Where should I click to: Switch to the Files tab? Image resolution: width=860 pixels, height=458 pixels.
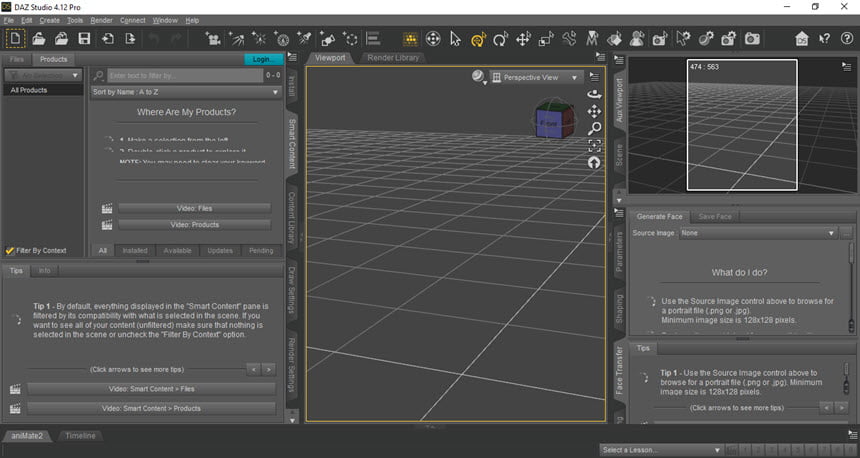[x=16, y=59]
